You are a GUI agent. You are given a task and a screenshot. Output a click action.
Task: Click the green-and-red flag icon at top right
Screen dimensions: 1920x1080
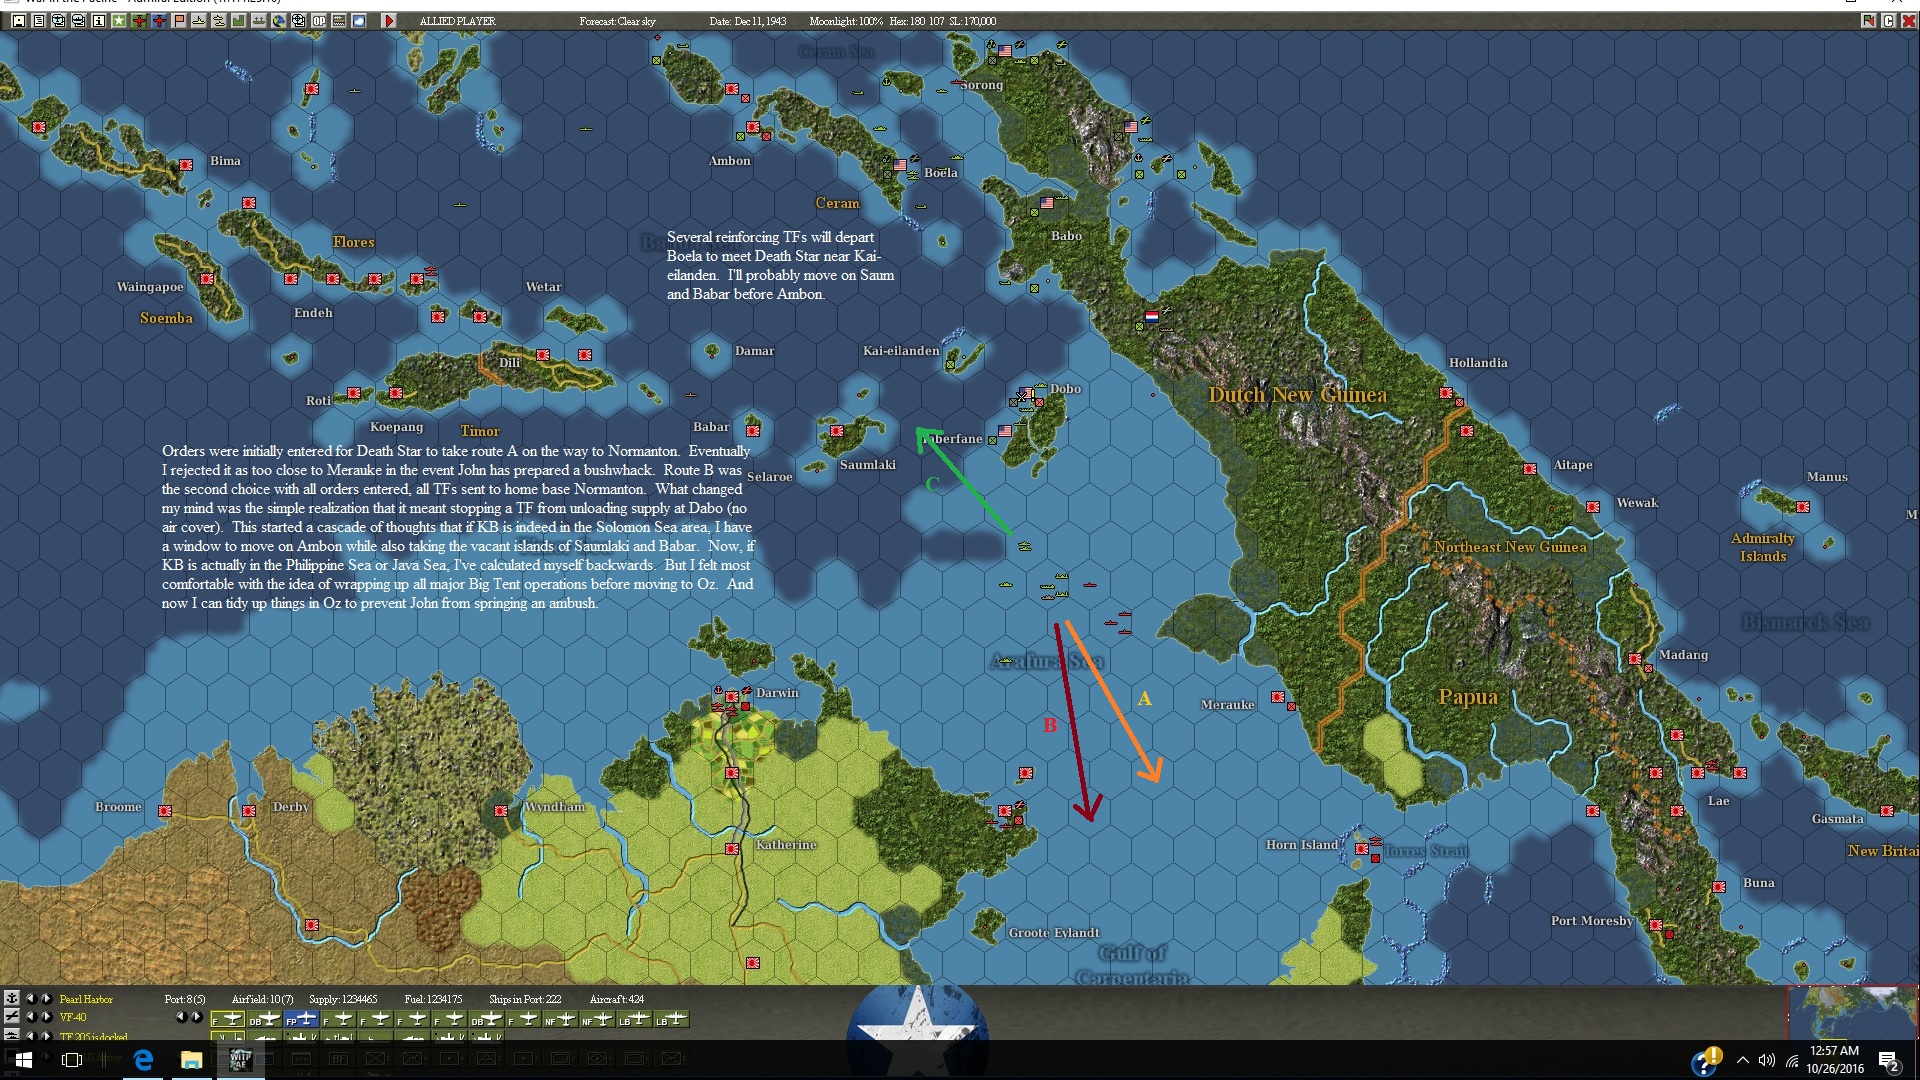(1868, 21)
